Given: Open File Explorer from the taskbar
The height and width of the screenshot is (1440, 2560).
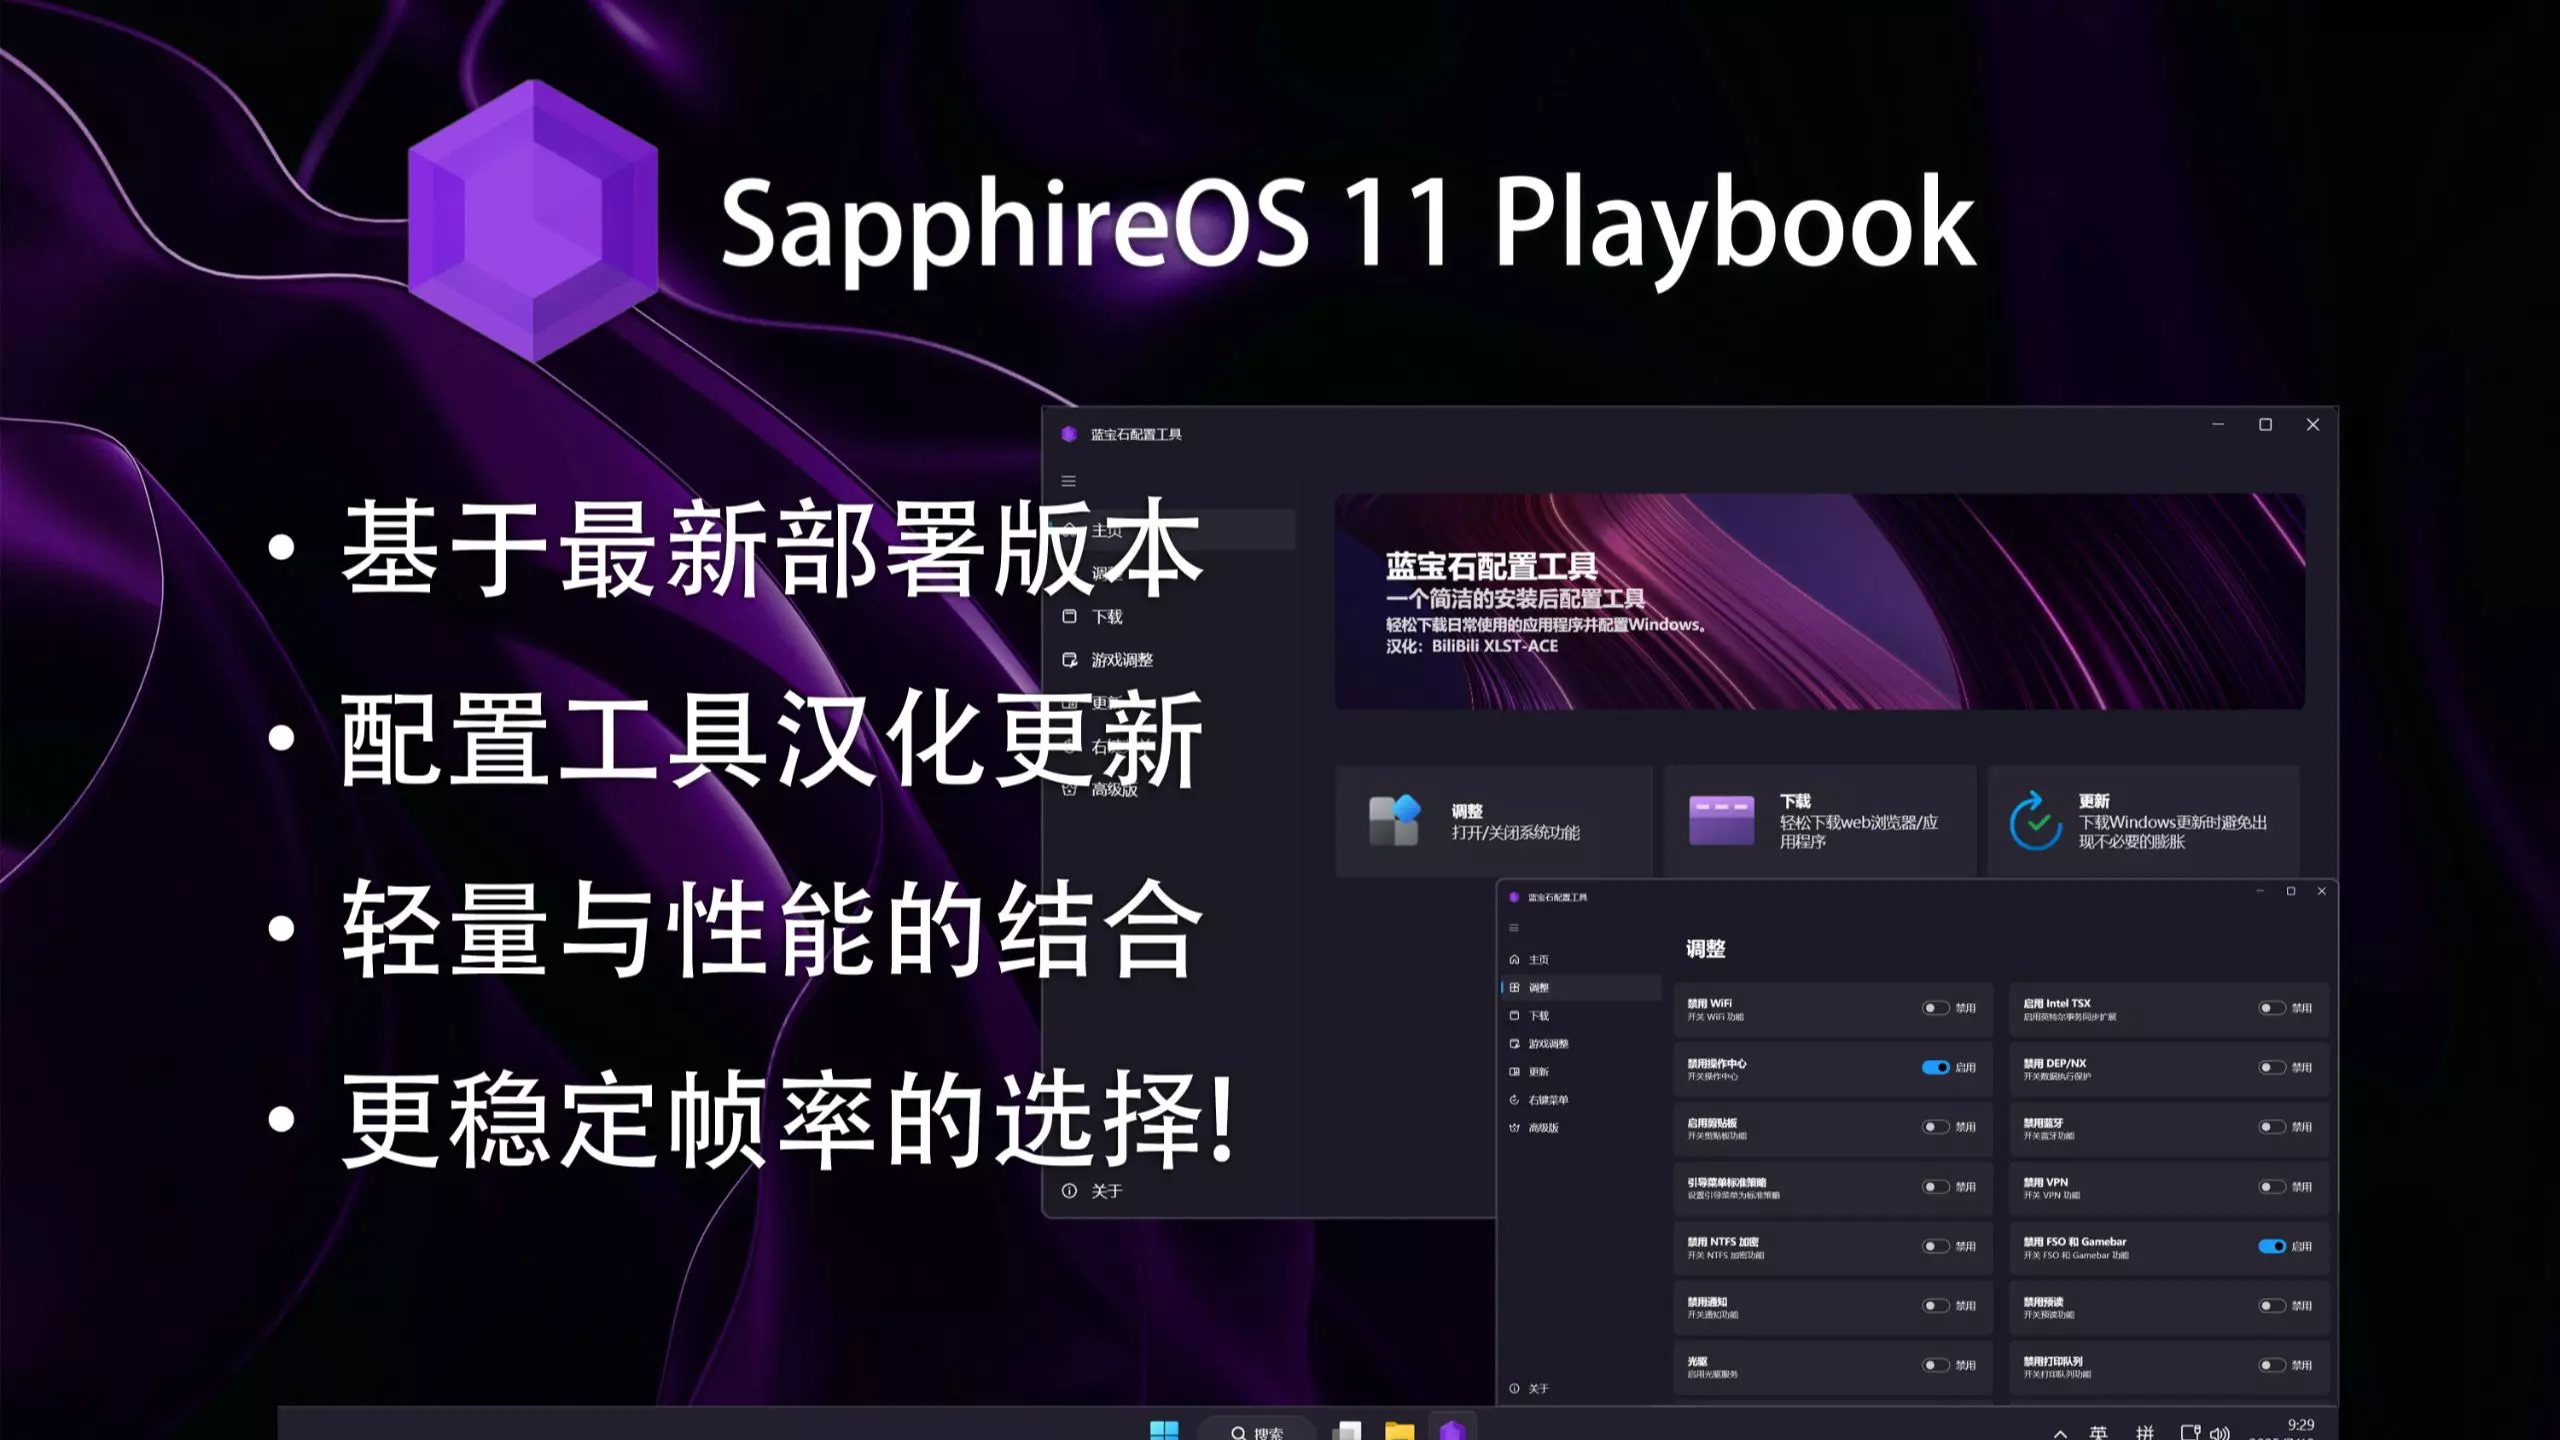Looking at the screenshot, I should [1399, 1430].
